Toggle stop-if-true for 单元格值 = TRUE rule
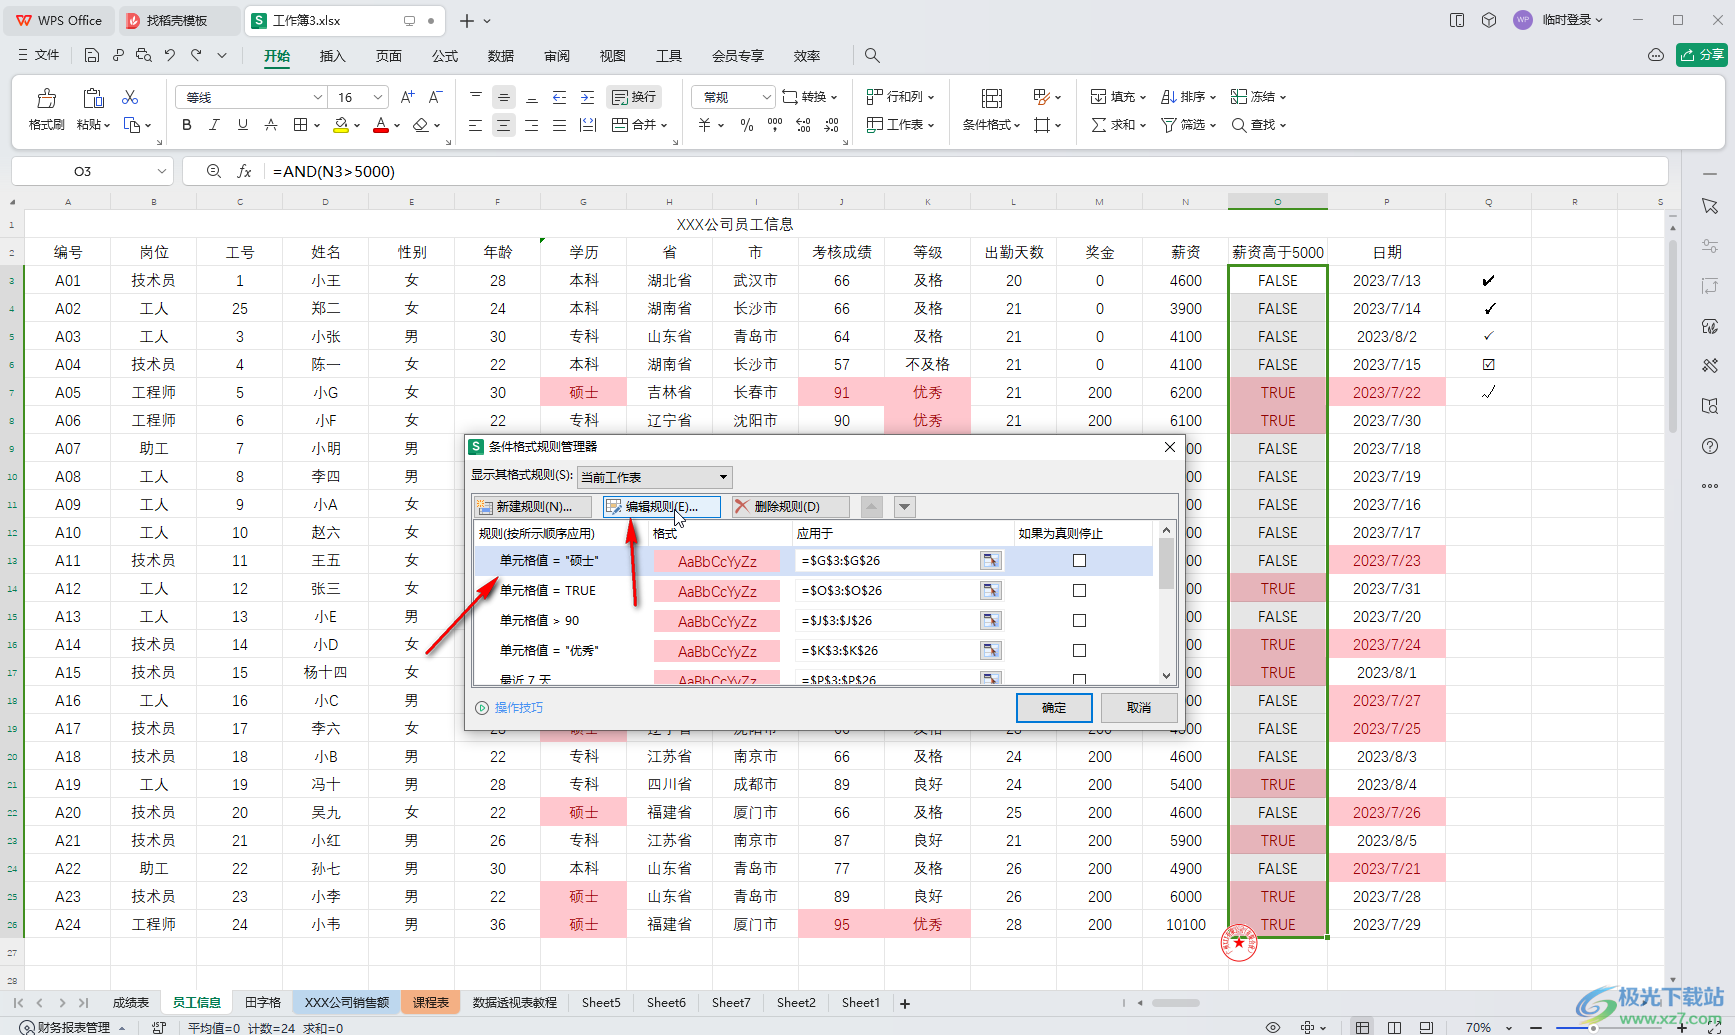The height and width of the screenshot is (1035, 1735). tap(1079, 591)
